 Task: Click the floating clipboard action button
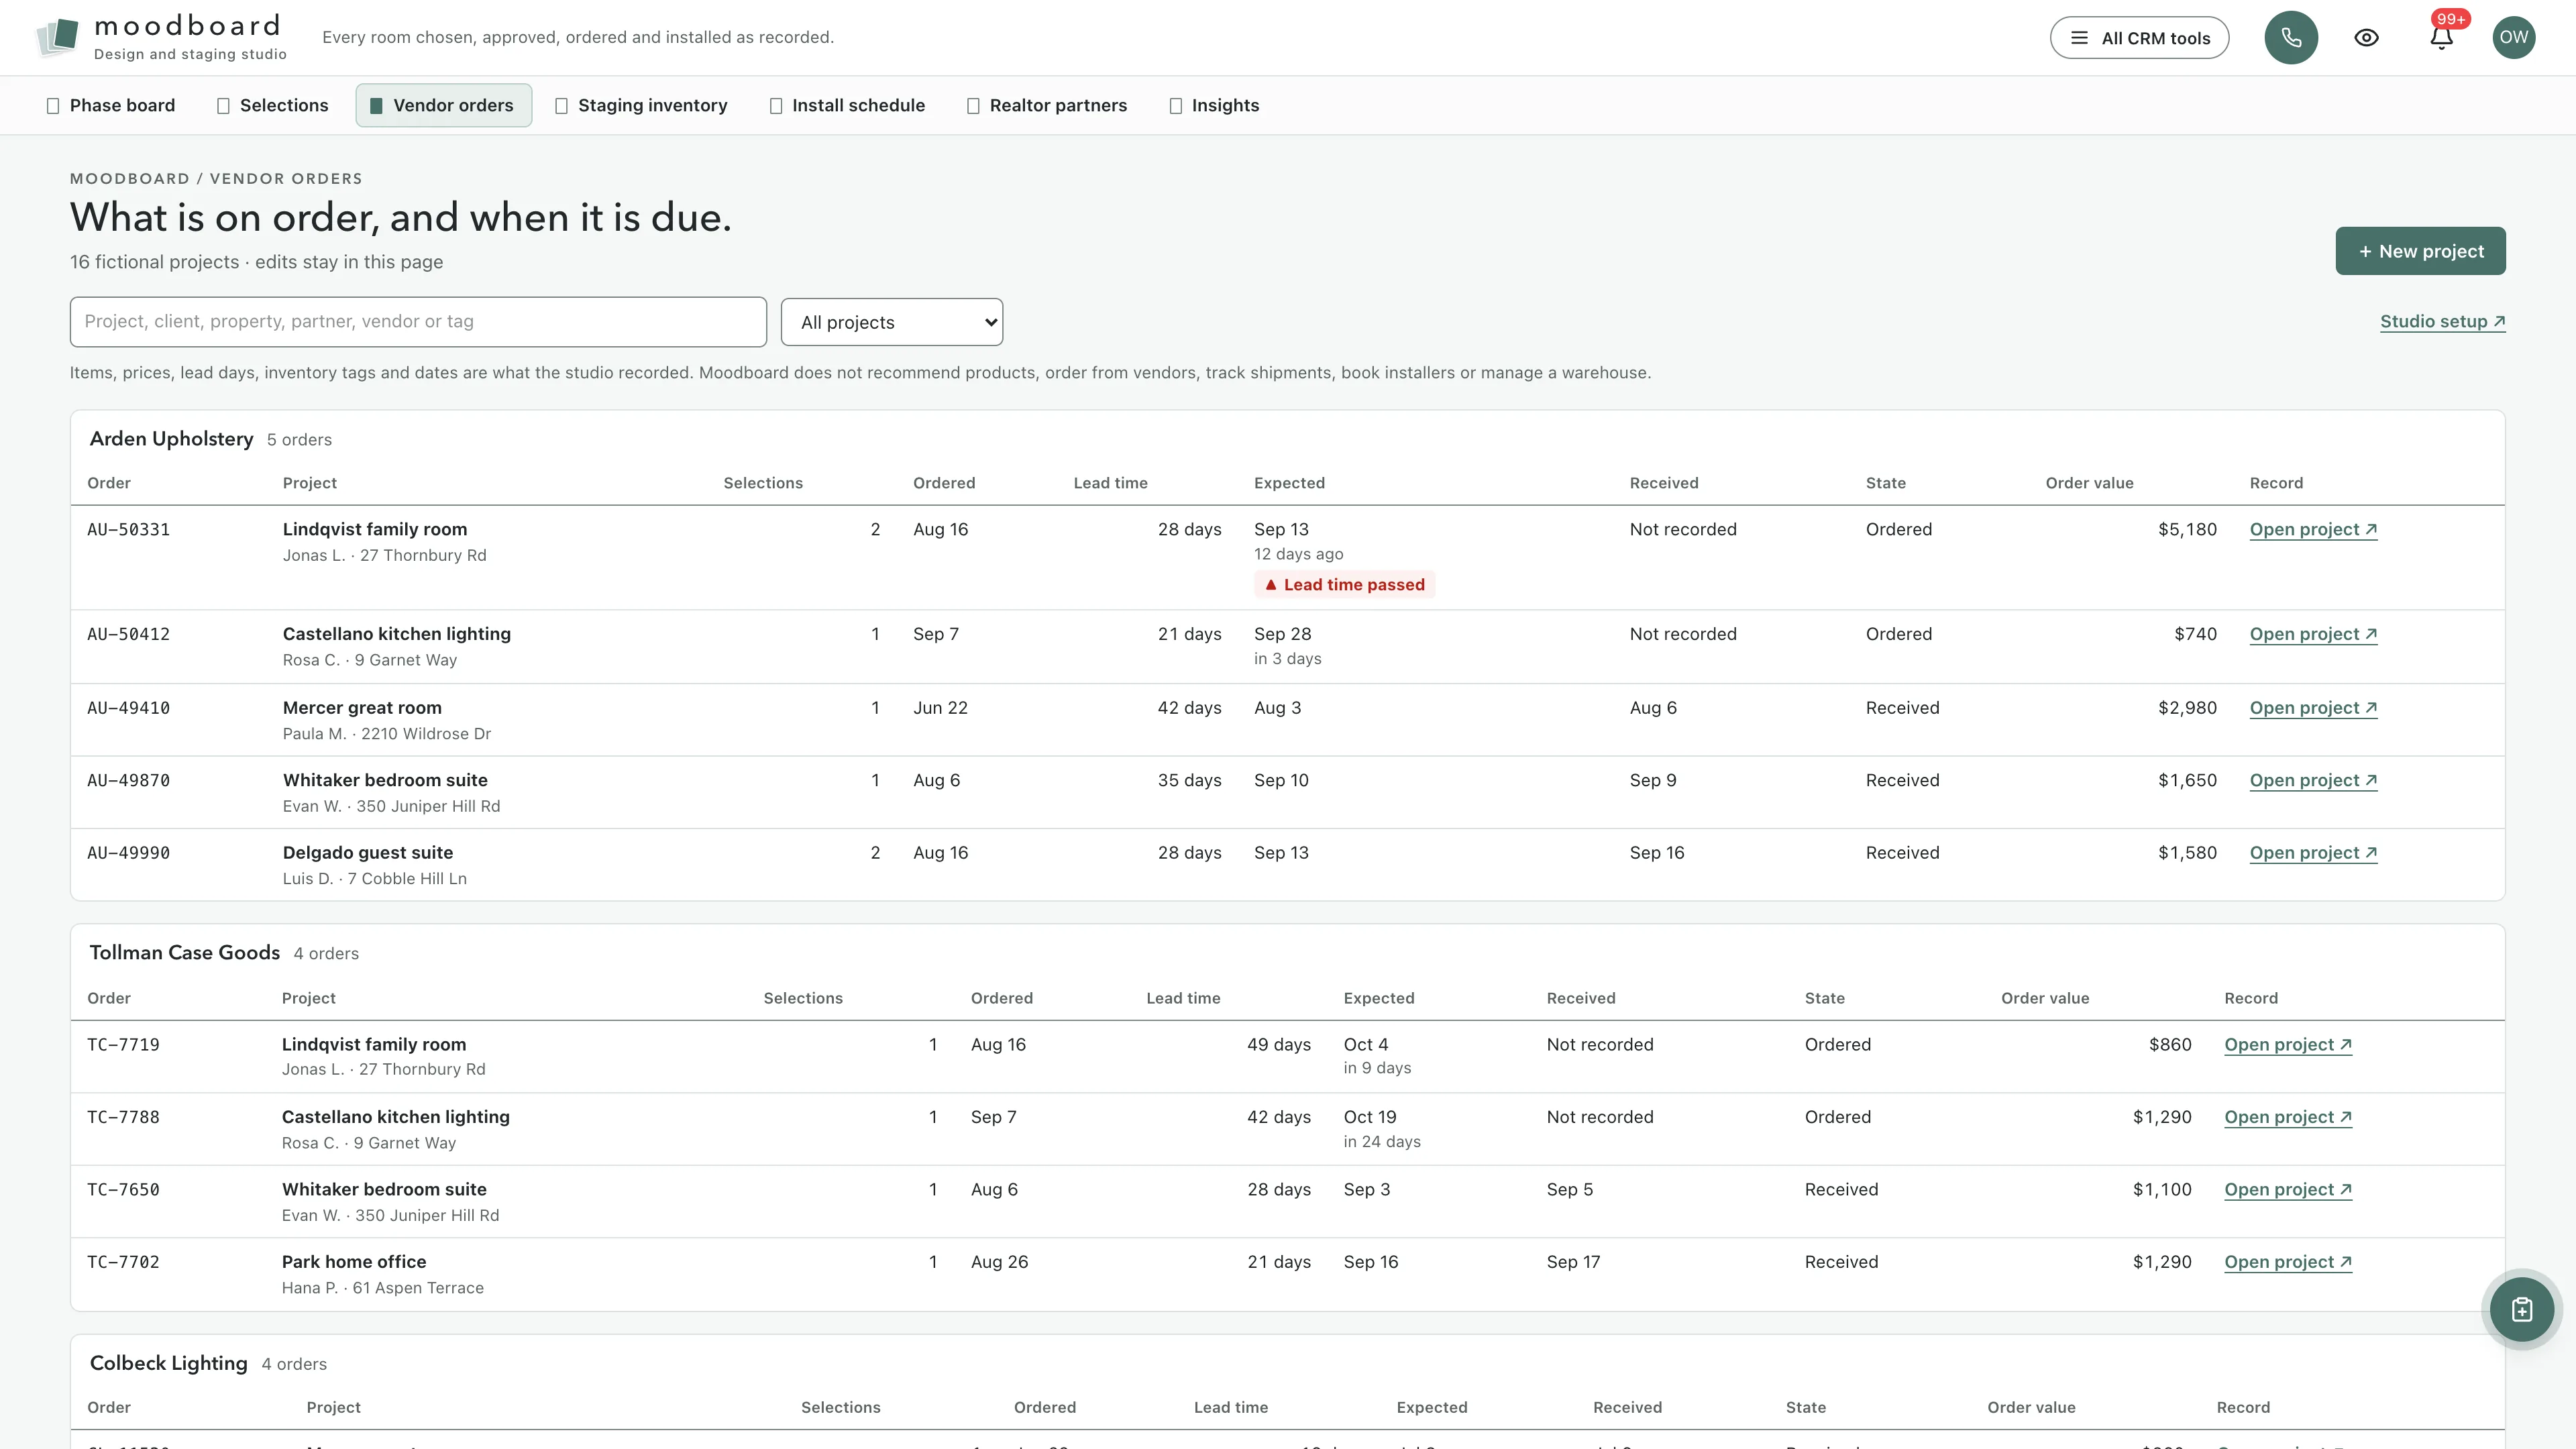[x=2521, y=1309]
